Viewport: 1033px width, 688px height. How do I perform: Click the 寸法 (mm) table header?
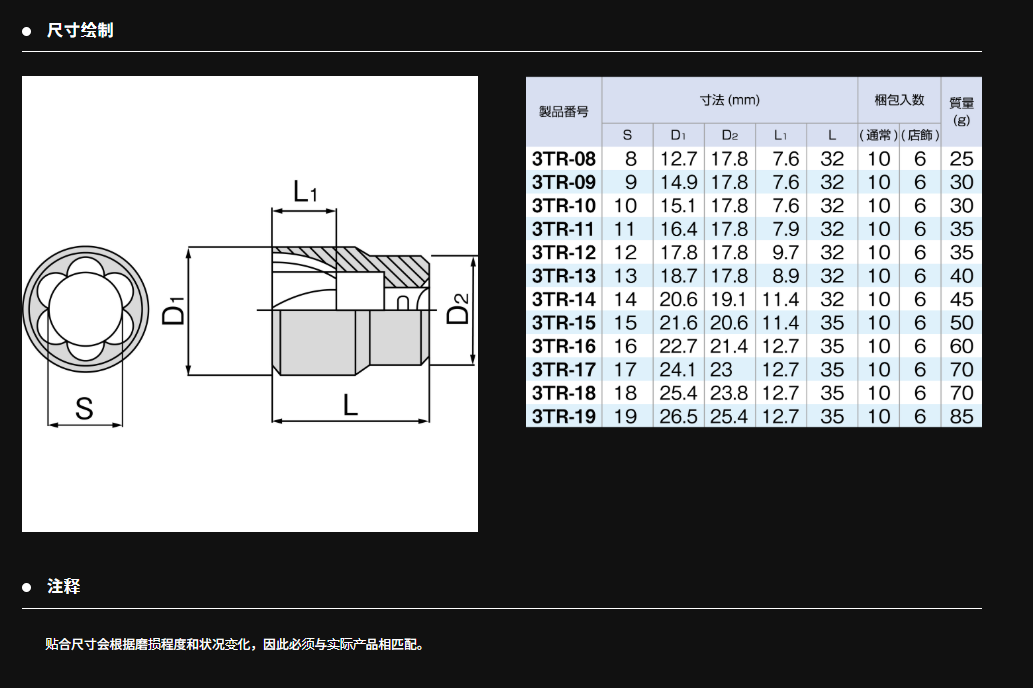coord(729,100)
